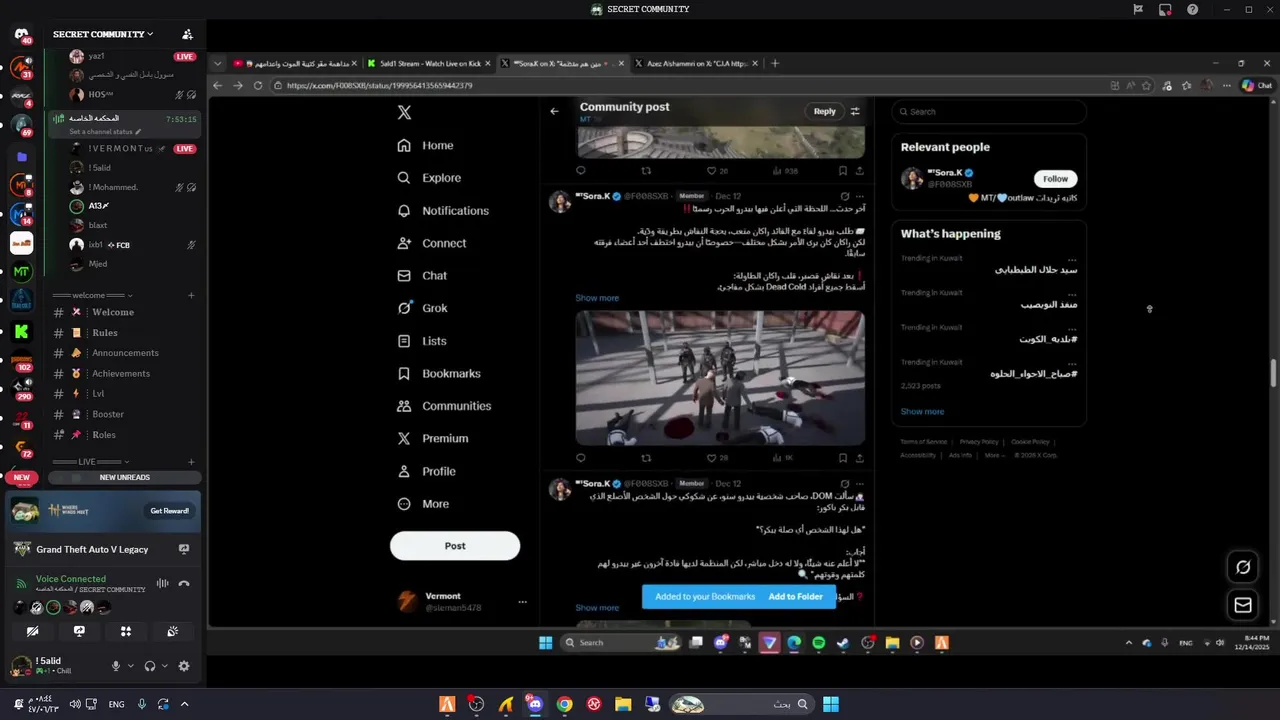Click Add to Folder in bookmark toast

(x=796, y=597)
